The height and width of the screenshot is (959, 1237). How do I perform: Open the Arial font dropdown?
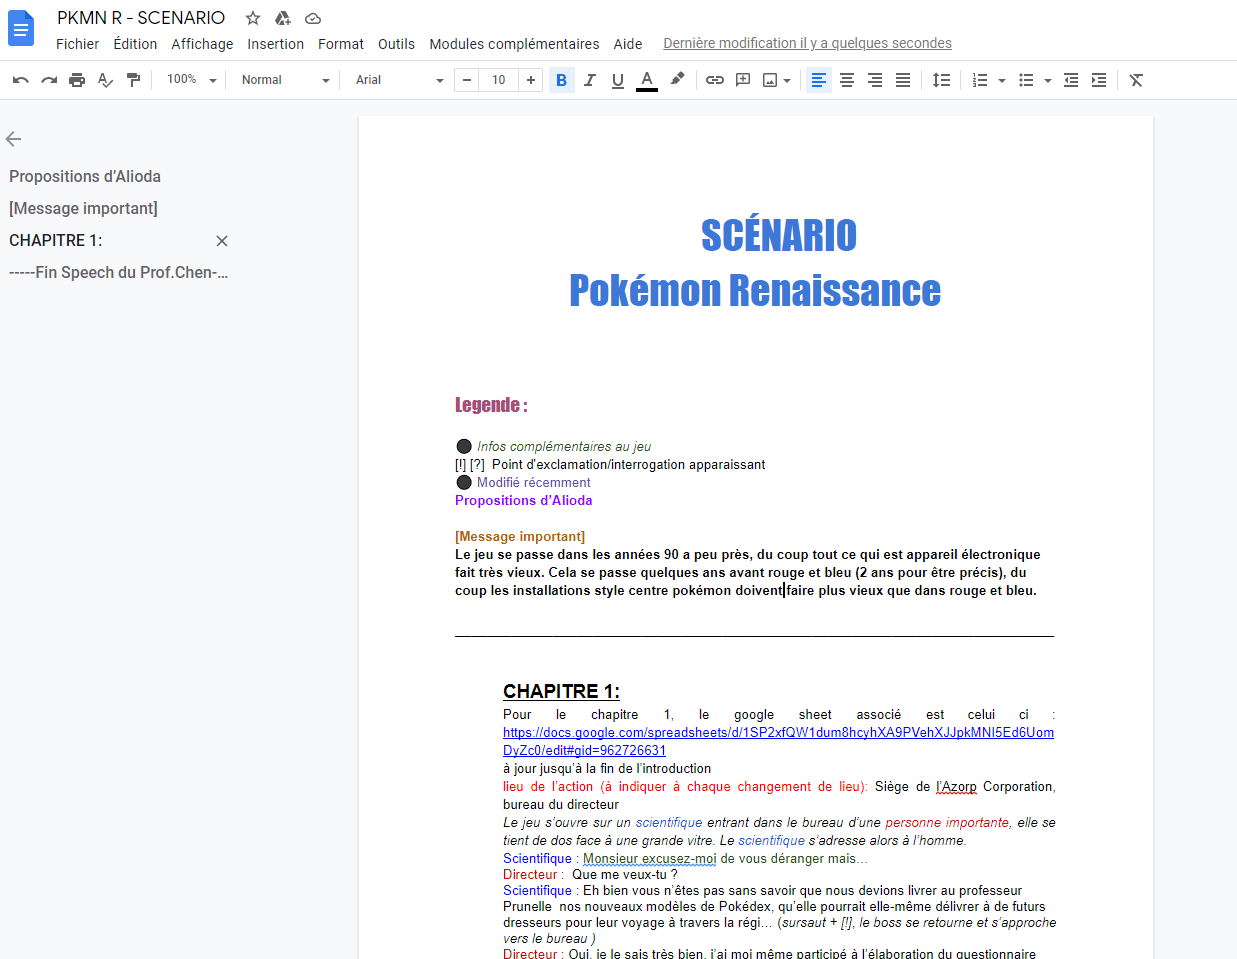point(399,80)
